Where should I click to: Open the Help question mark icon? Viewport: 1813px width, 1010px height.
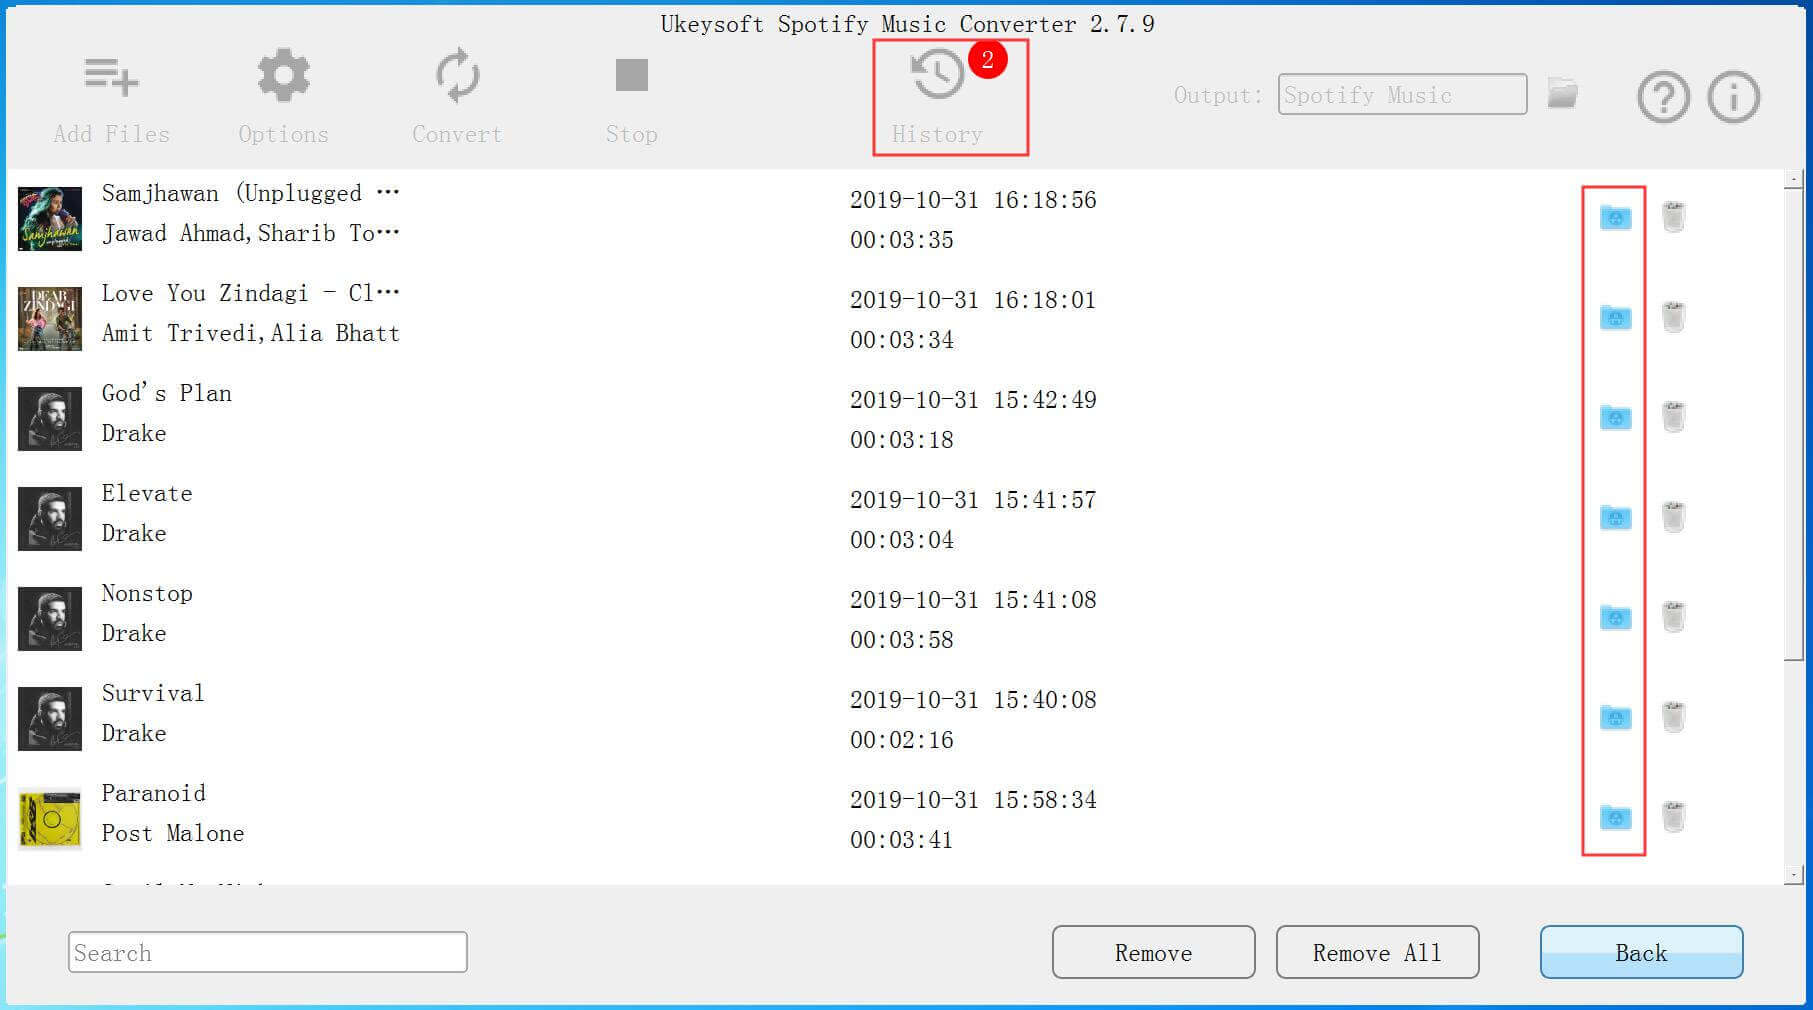tap(1663, 97)
